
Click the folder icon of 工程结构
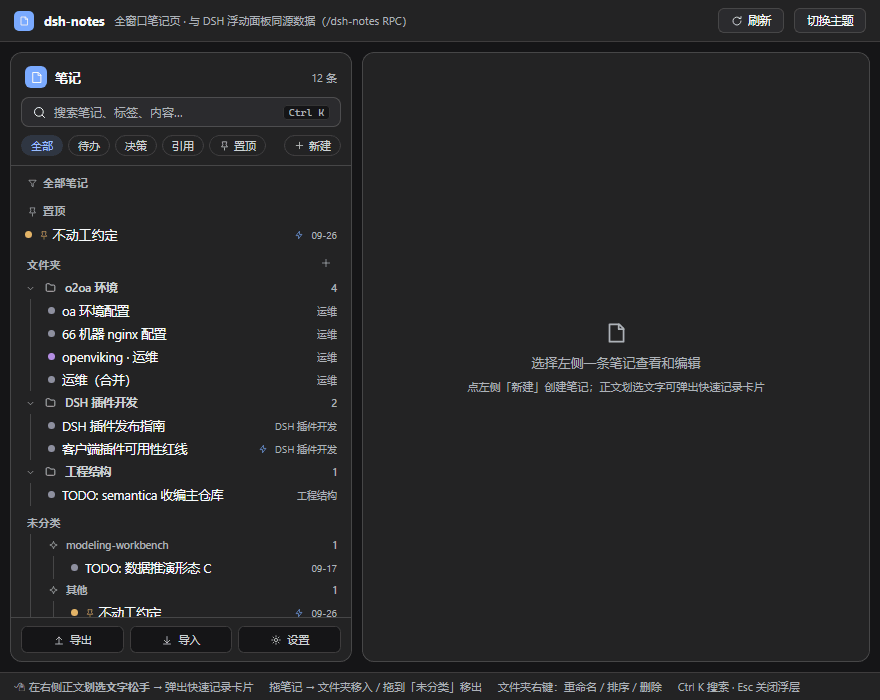(x=51, y=472)
